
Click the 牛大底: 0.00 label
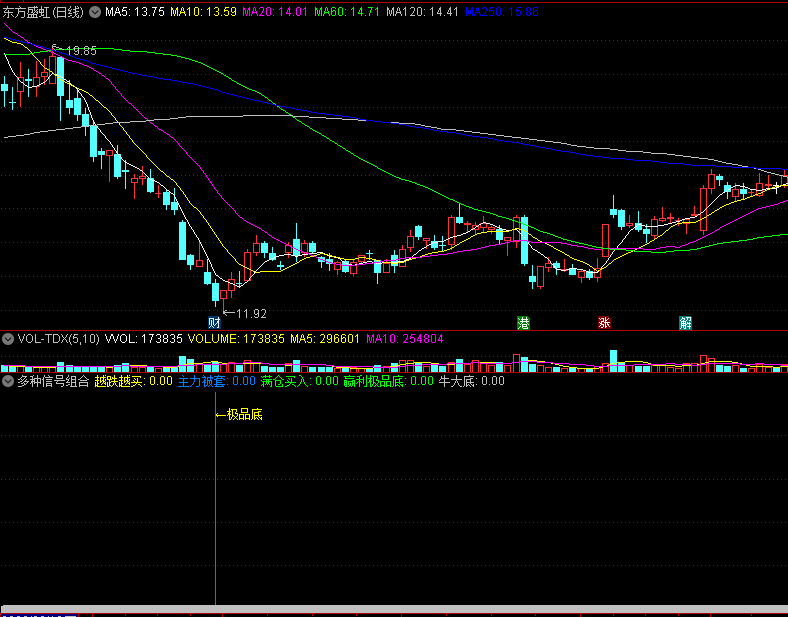coord(471,381)
